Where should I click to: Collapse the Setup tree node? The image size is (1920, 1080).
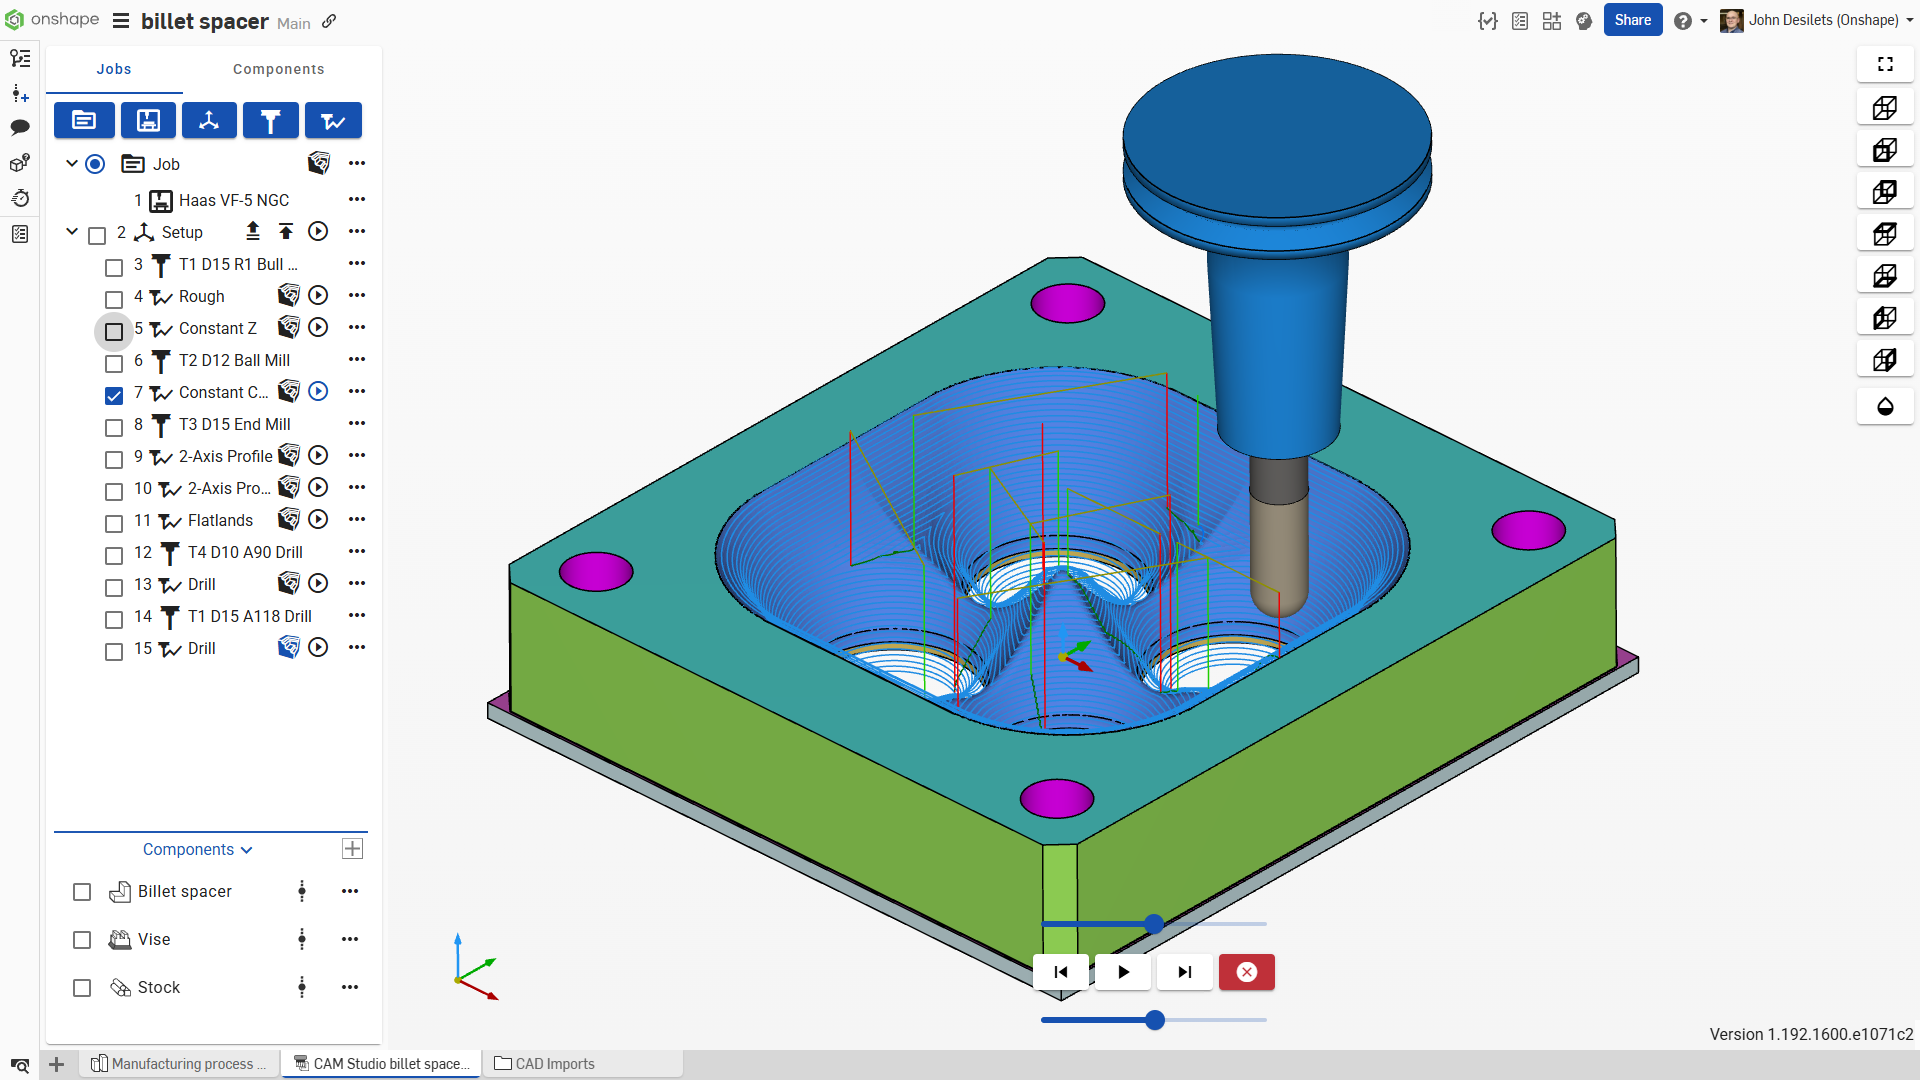pyautogui.click(x=72, y=231)
